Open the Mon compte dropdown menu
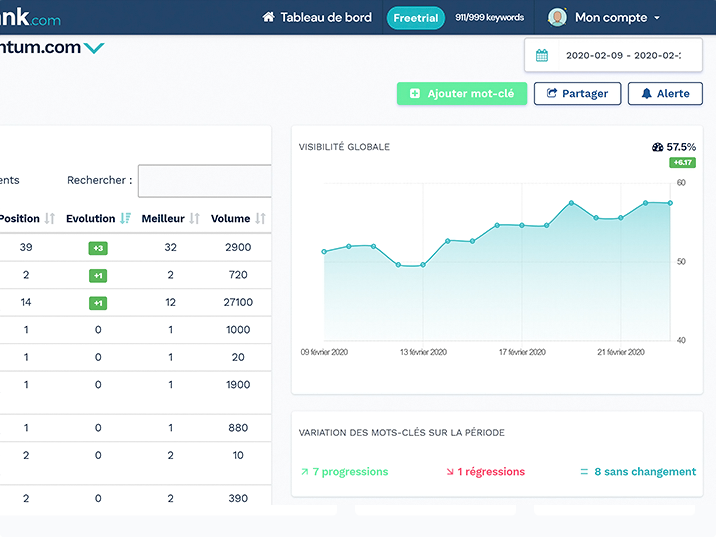This screenshot has width=716, height=537. coord(617,18)
